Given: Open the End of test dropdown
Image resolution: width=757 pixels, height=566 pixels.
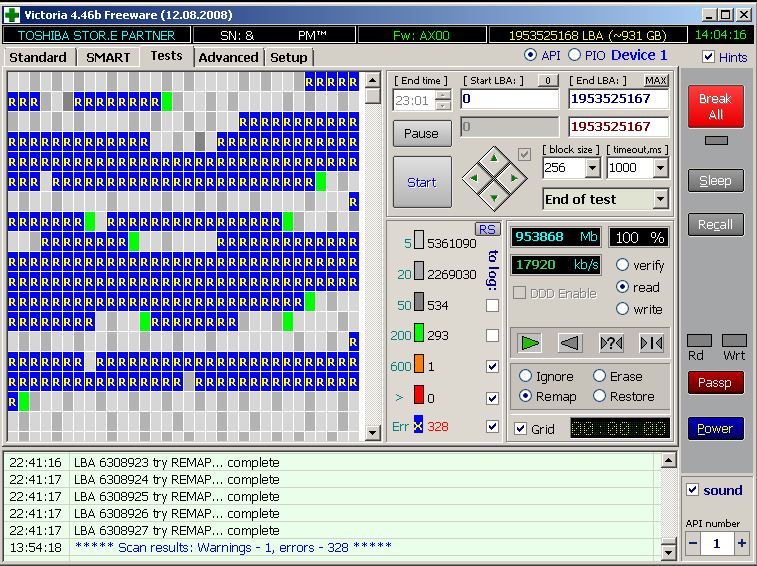Looking at the screenshot, I should pos(659,199).
